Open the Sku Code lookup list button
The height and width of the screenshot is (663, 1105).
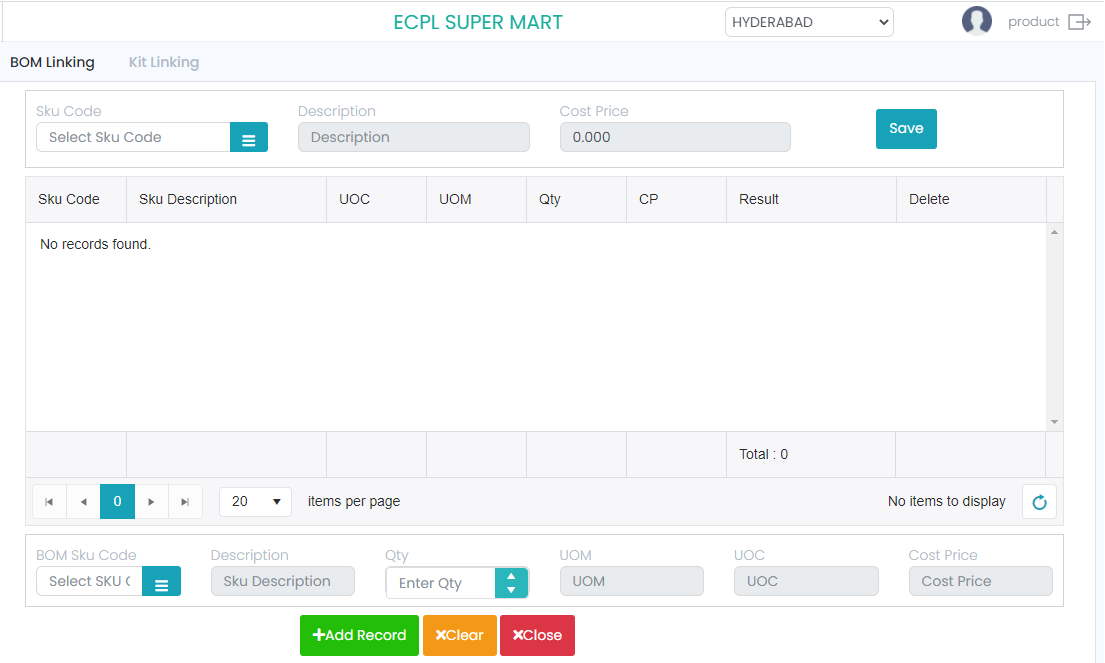coord(249,137)
